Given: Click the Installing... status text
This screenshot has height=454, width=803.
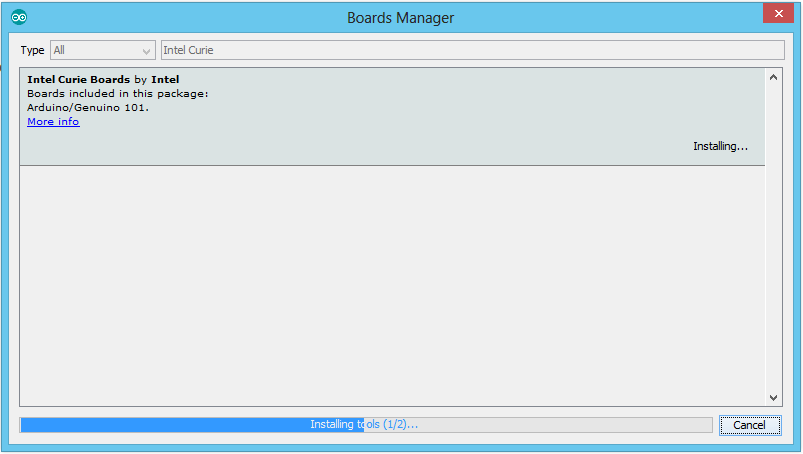Looking at the screenshot, I should click(x=720, y=146).
